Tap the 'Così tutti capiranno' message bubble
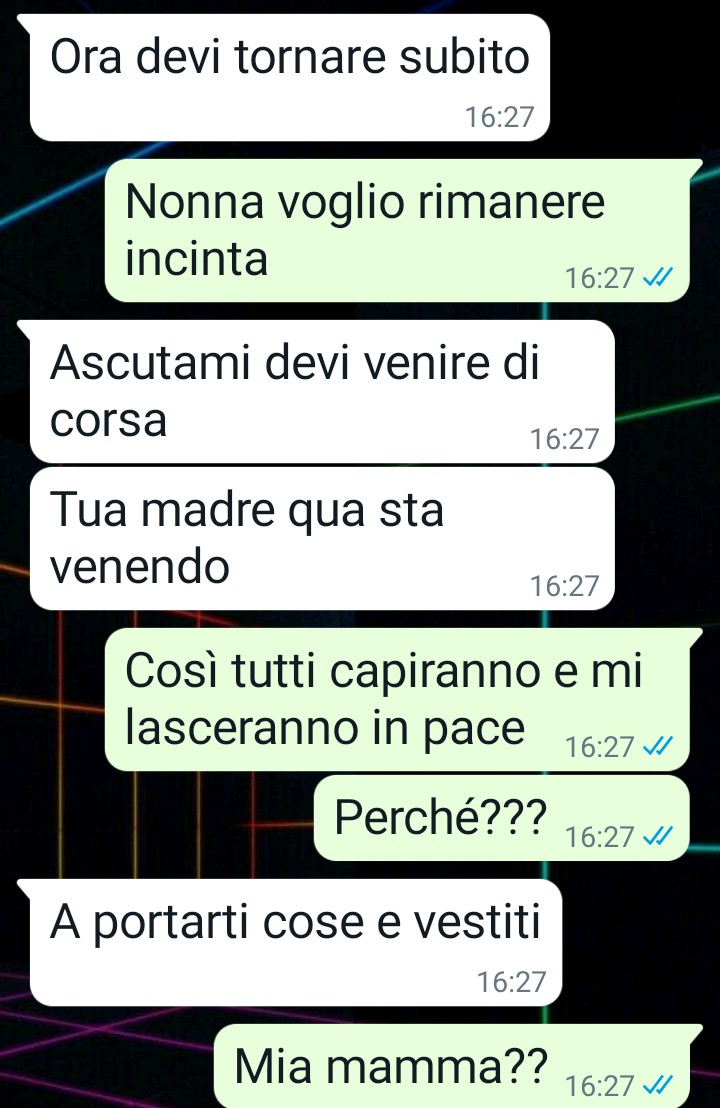The image size is (720, 1108). (397, 700)
